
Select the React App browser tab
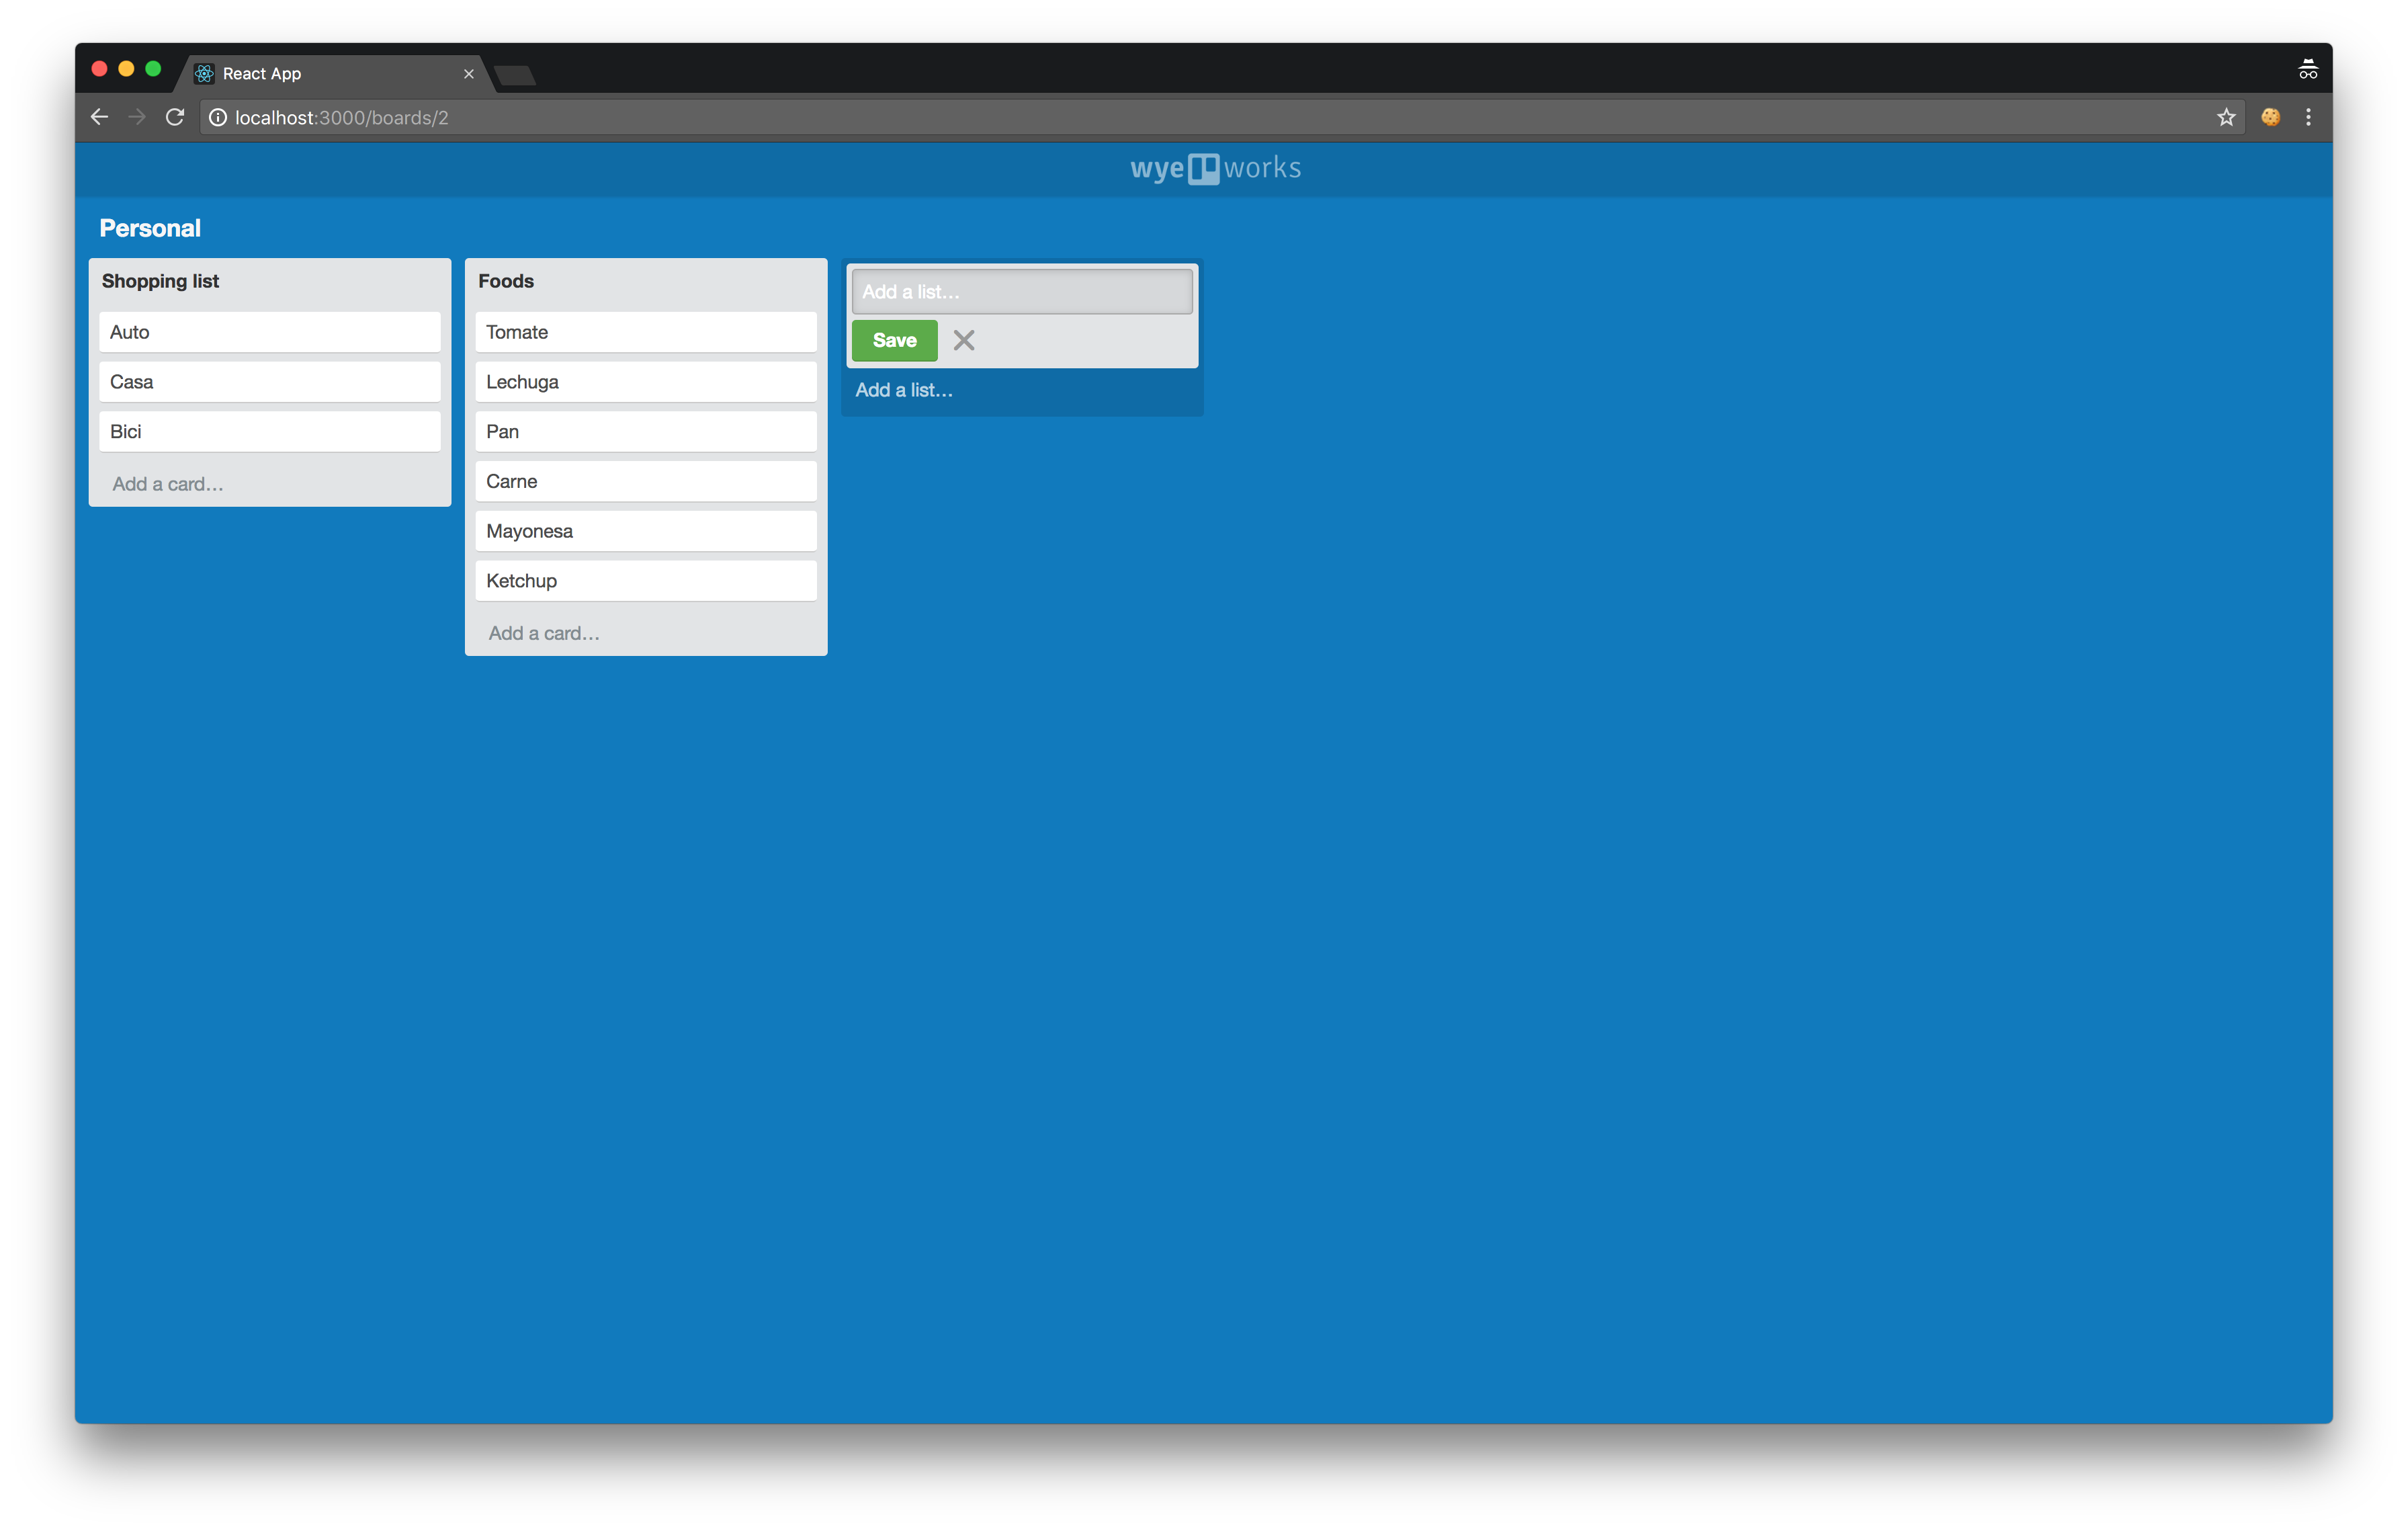click(335, 74)
